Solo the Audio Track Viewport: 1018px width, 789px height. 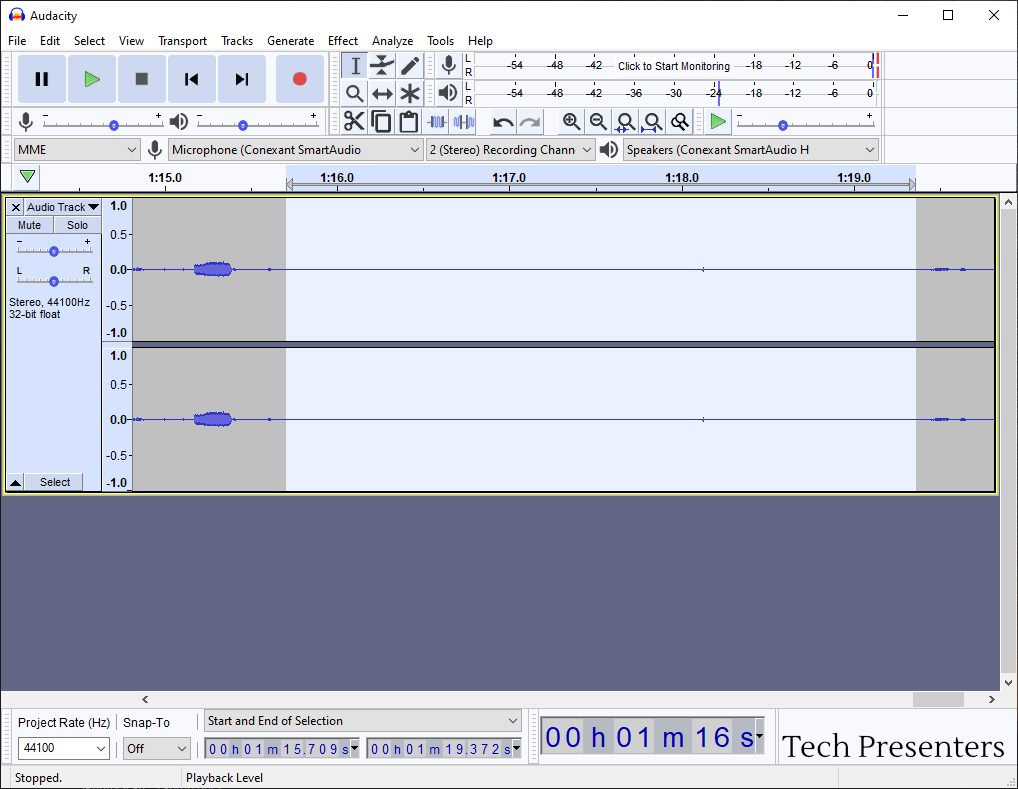[77, 225]
